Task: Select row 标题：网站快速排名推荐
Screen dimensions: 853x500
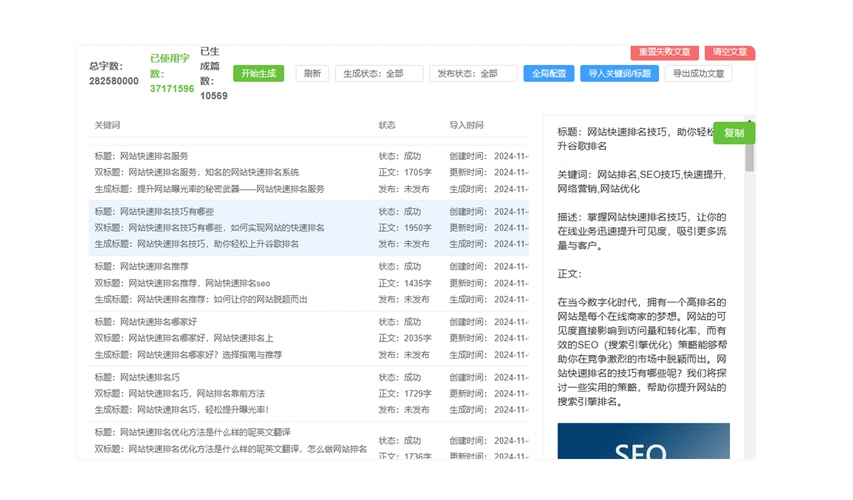Action: point(308,283)
